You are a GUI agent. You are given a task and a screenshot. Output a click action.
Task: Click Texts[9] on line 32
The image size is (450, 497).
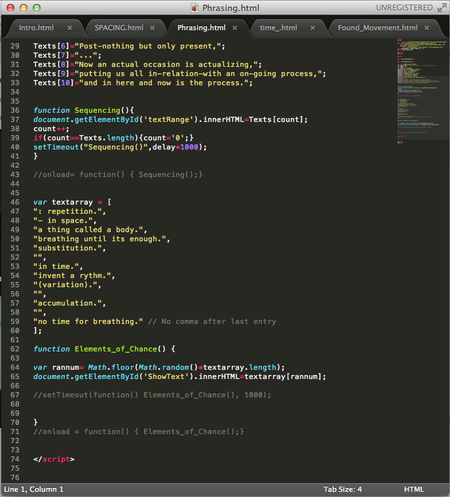pos(51,74)
